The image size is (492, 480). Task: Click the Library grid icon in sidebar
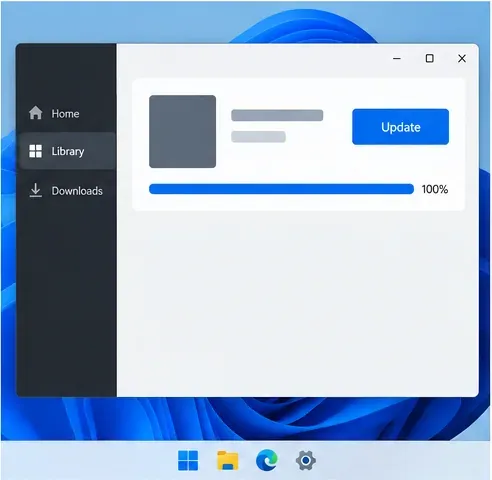click(x=35, y=151)
